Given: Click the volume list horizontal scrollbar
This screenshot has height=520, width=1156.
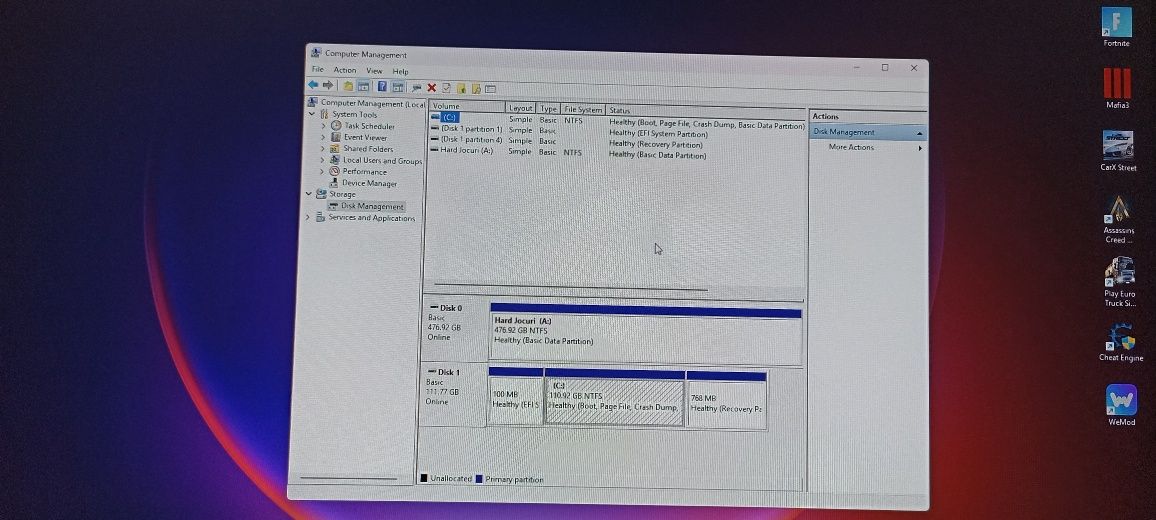Looking at the screenshot, I should coord(571,287).
